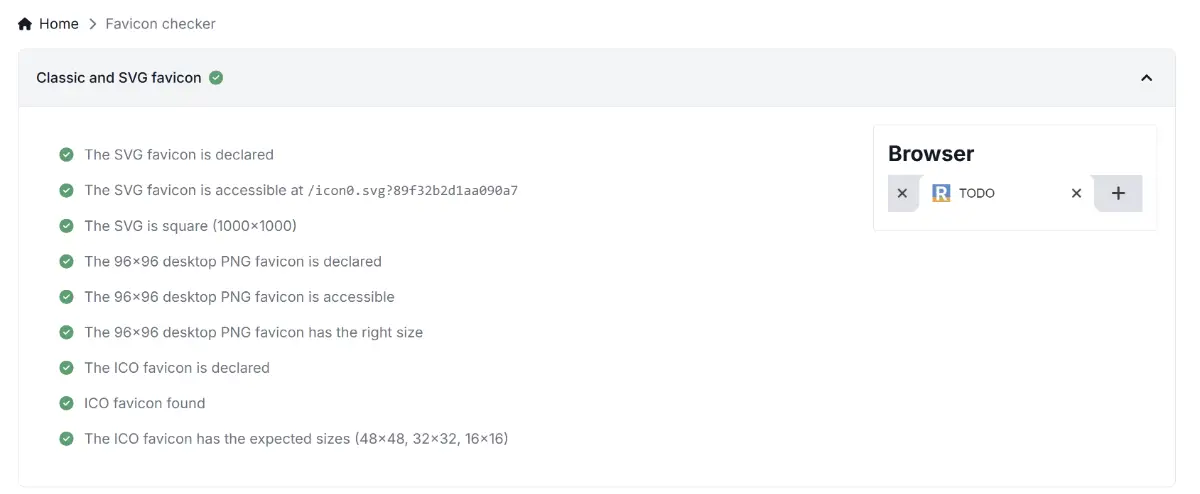Click the Home house icon in breadcrumb
Screen dimensions: 1200x494
pyautogui.click(x=25, y=24)
